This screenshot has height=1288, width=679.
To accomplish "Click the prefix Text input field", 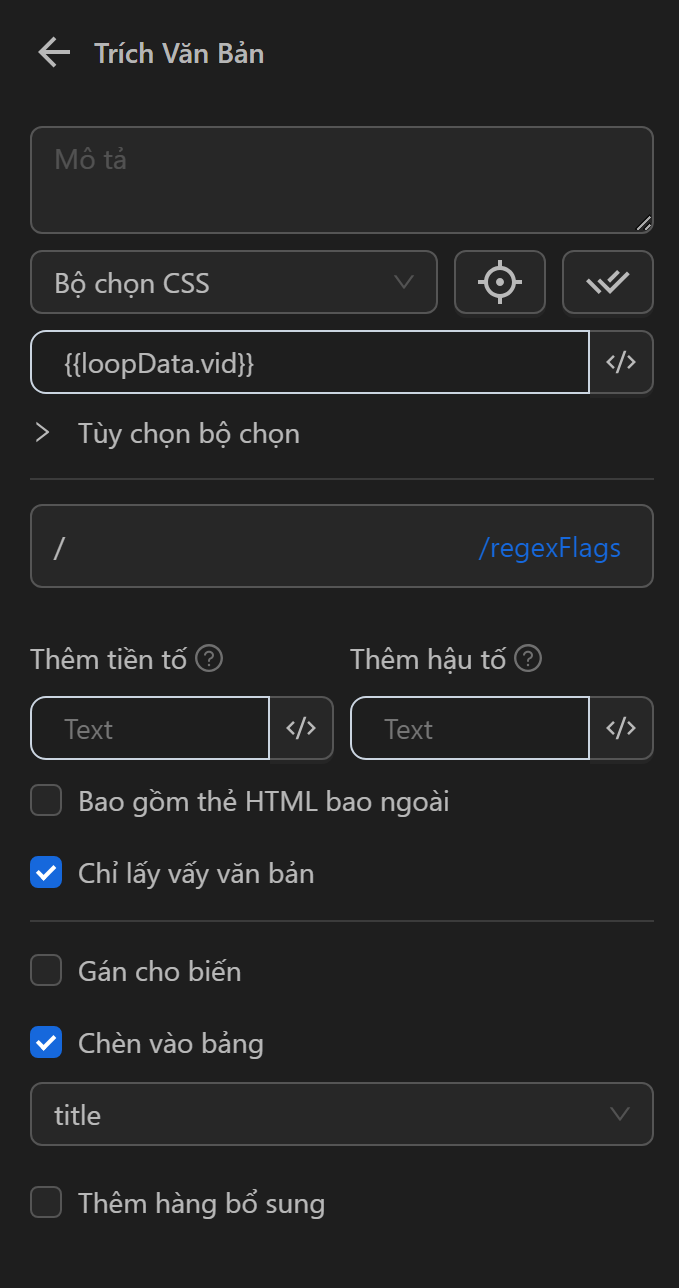I will [x=150, y=728].
